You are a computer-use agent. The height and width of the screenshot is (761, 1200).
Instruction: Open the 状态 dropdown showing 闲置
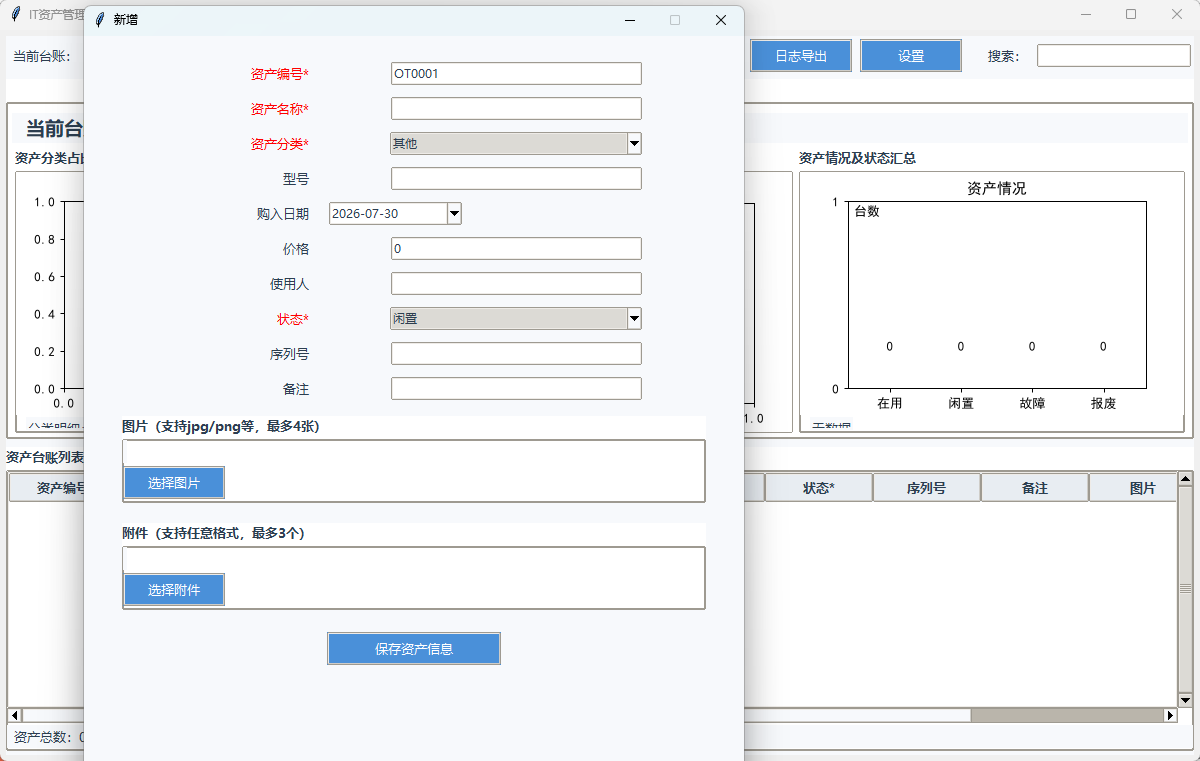(516, 319)
